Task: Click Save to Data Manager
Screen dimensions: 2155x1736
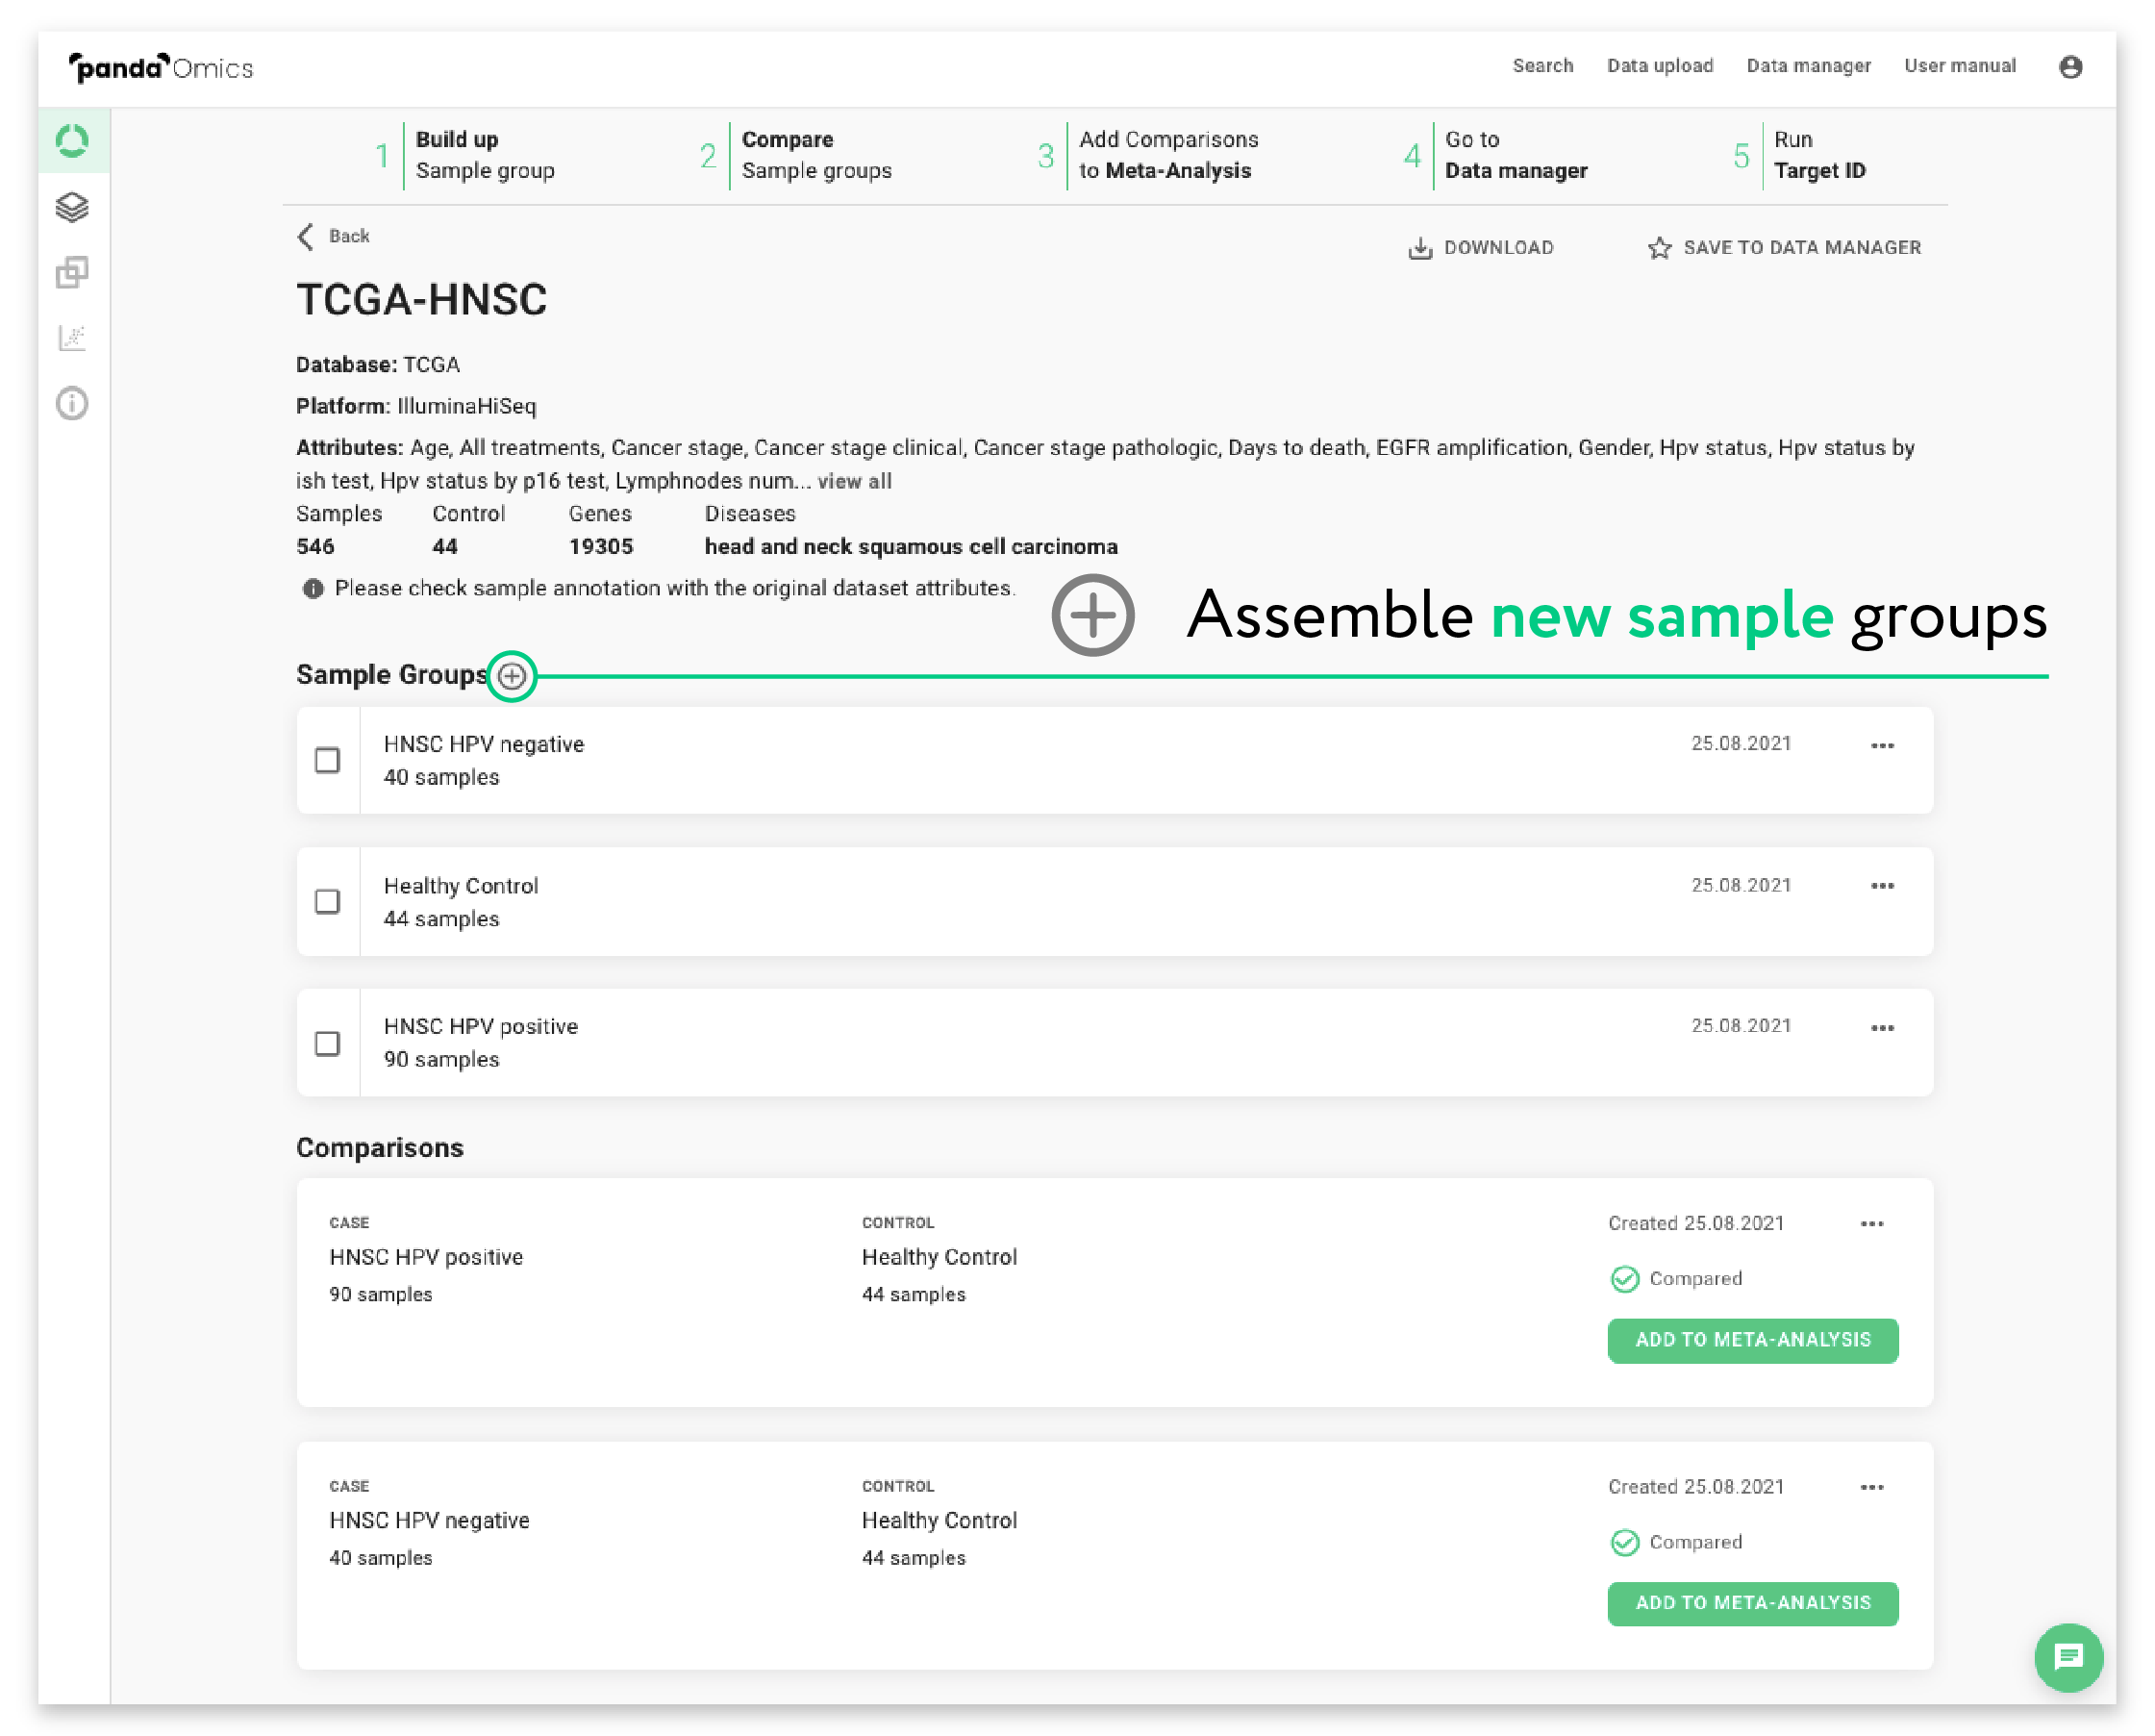Action: 1786,247
